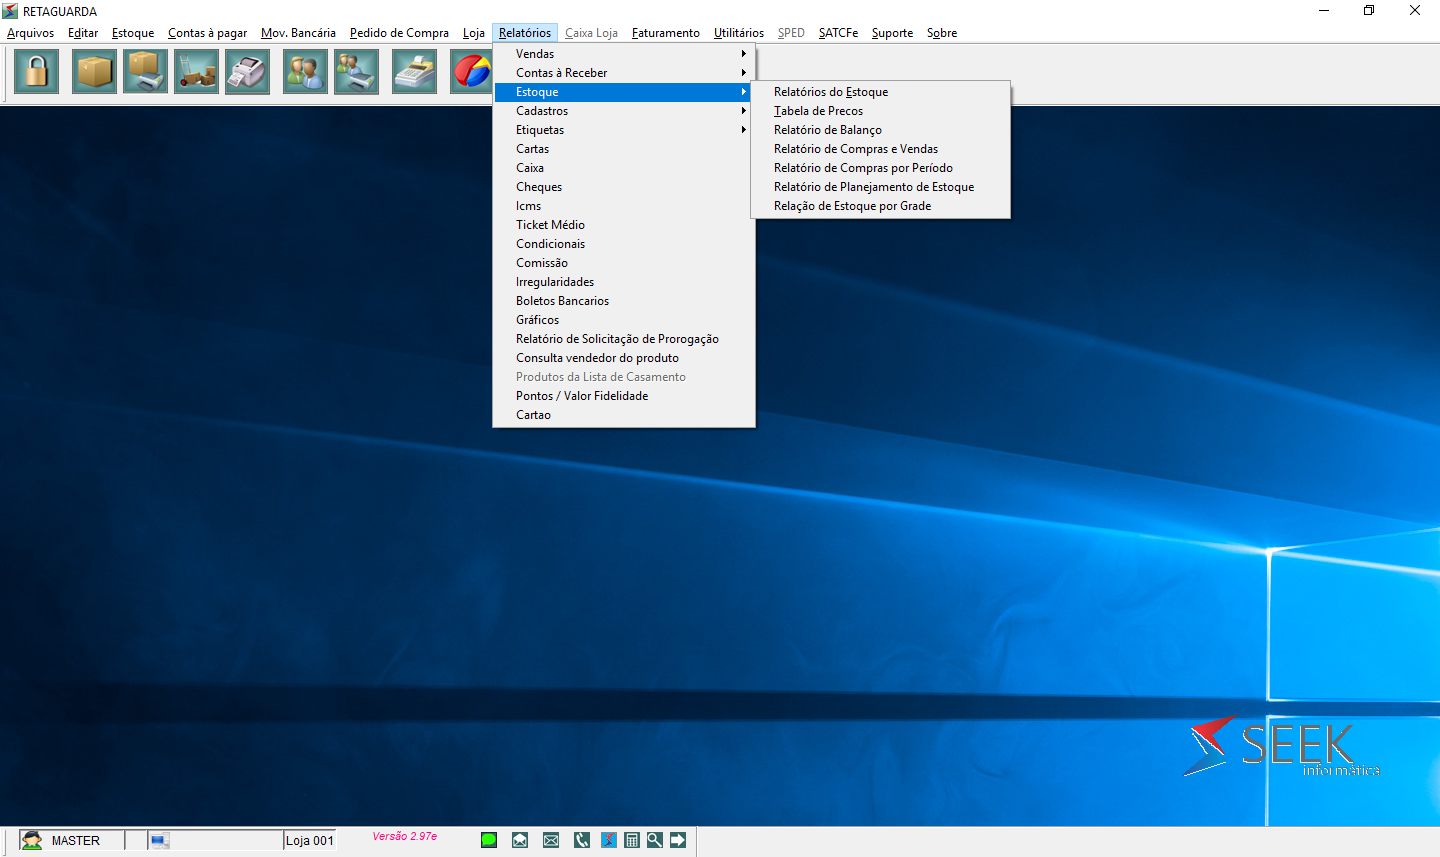The height and width of the screenshot is (857, 1440).
Task: Open the green chat bubble icon
Action: (489, 840)
